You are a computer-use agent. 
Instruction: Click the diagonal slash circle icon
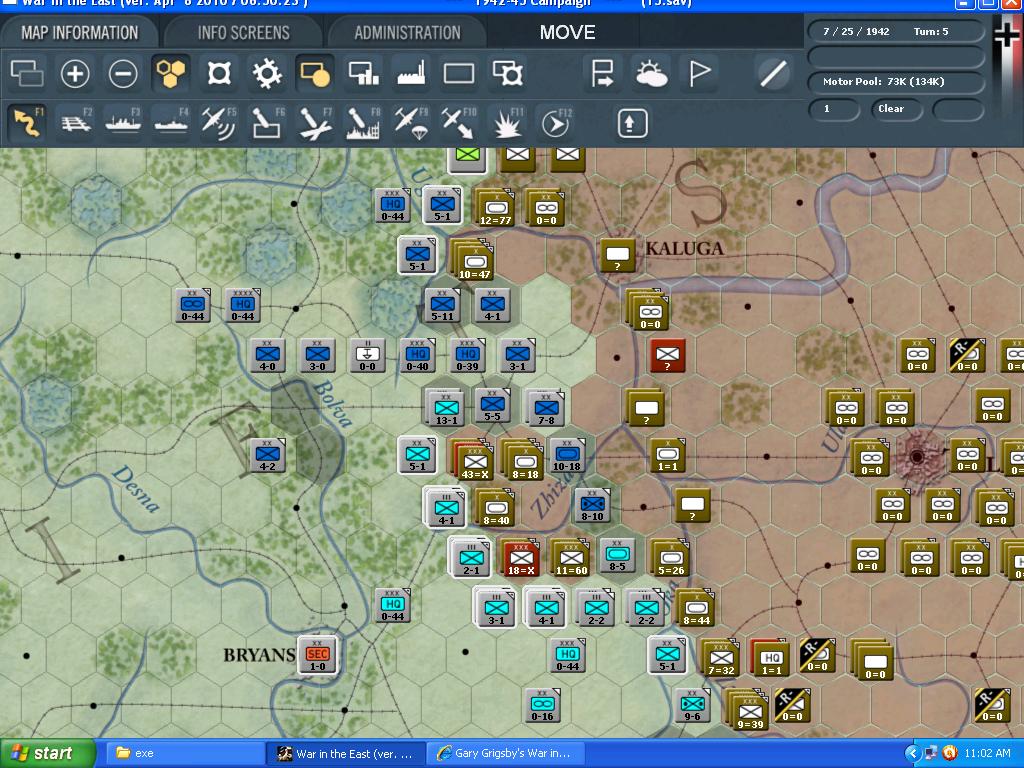[773, 73]
